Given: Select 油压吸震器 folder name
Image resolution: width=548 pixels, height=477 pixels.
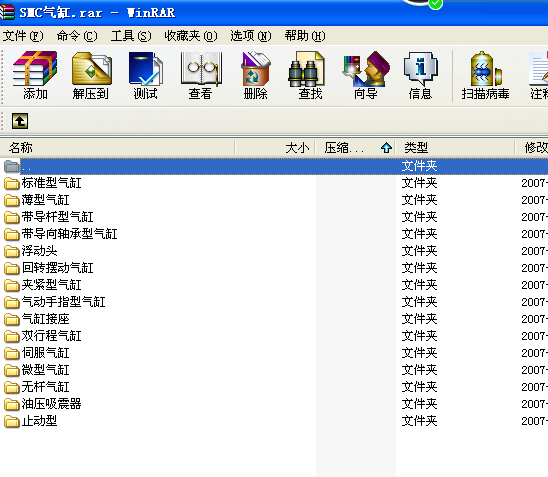Looking at the screenshot, I should coord(51,404).
